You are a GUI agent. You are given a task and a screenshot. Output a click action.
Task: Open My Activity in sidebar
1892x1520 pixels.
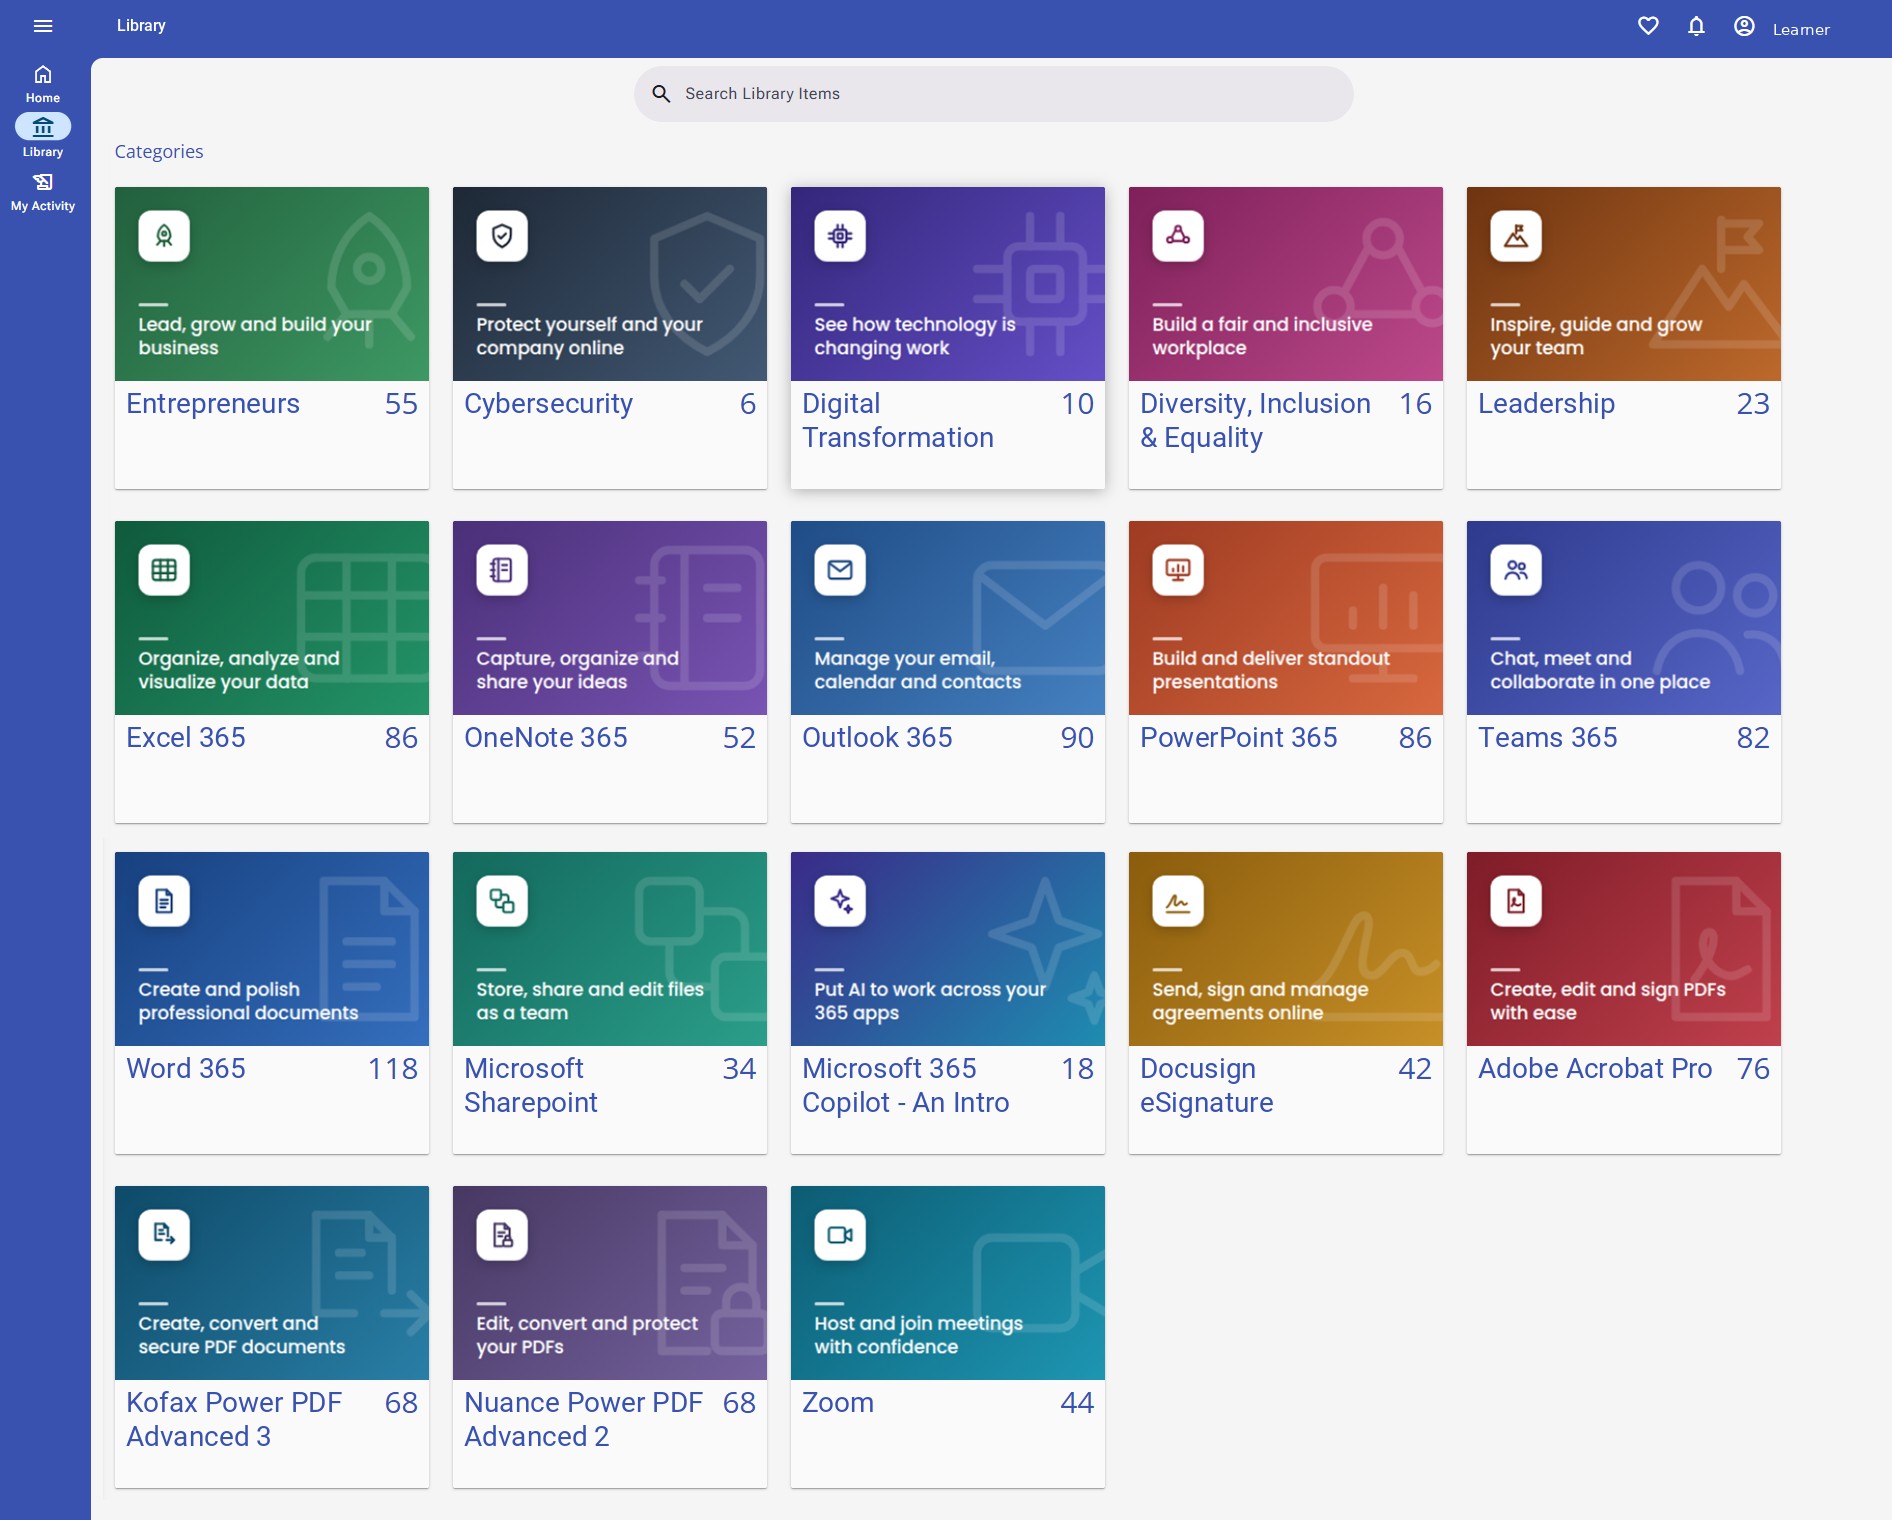(x=43, y=192)
